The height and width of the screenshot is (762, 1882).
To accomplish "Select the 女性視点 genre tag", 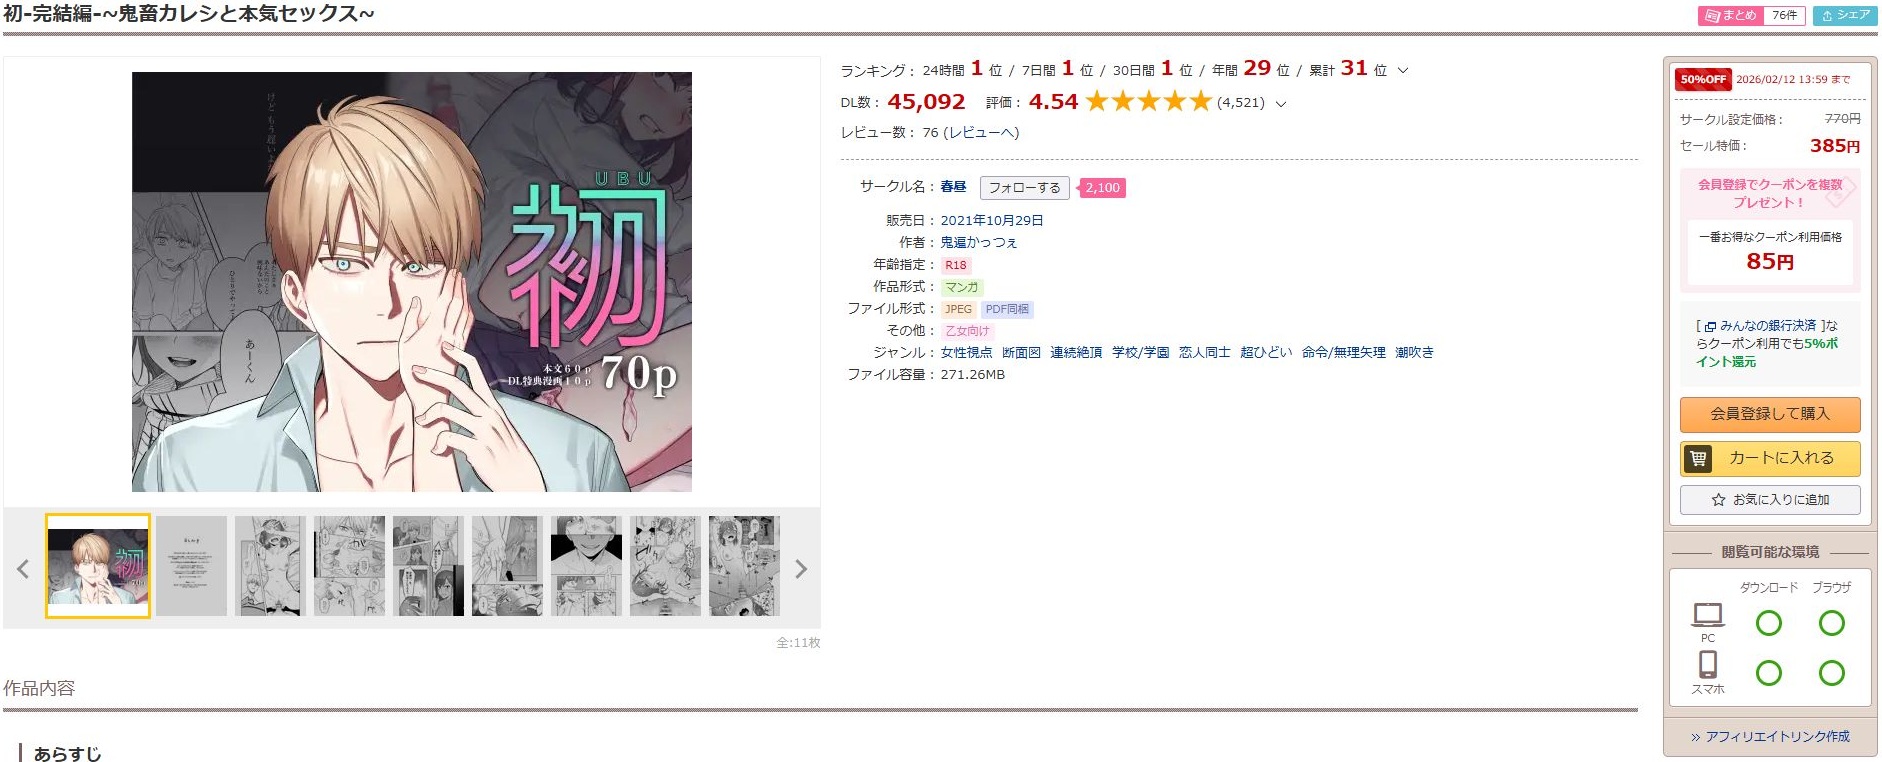I will point(966,352).
